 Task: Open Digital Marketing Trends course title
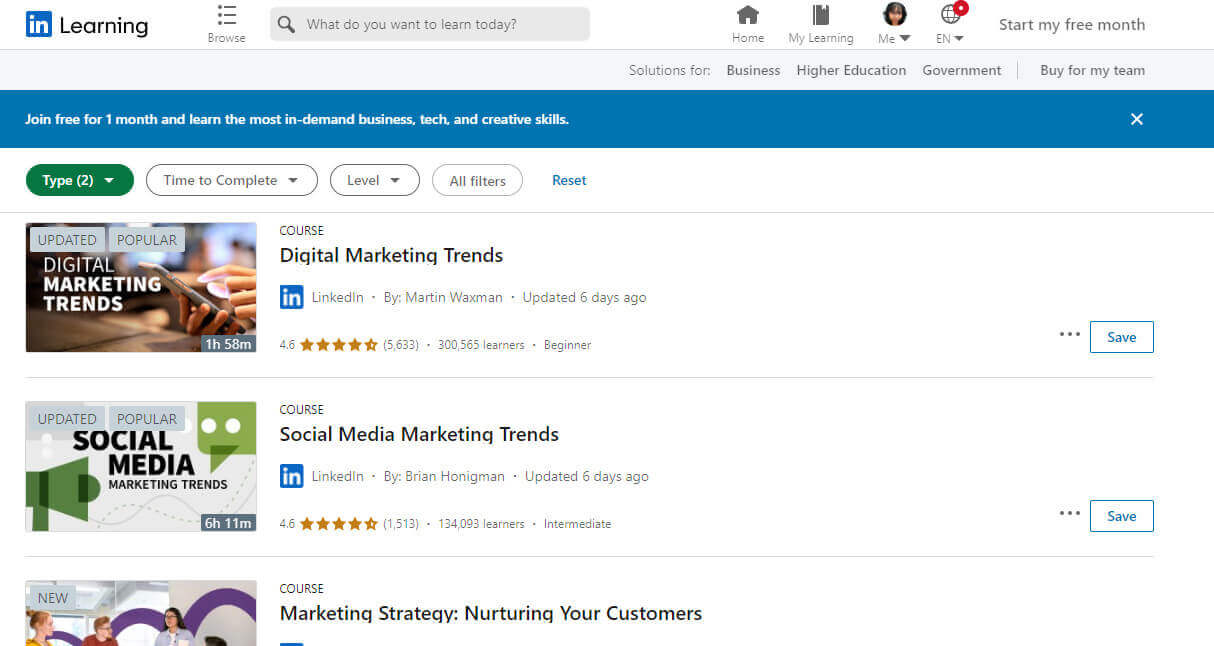[x=391, y=255]
